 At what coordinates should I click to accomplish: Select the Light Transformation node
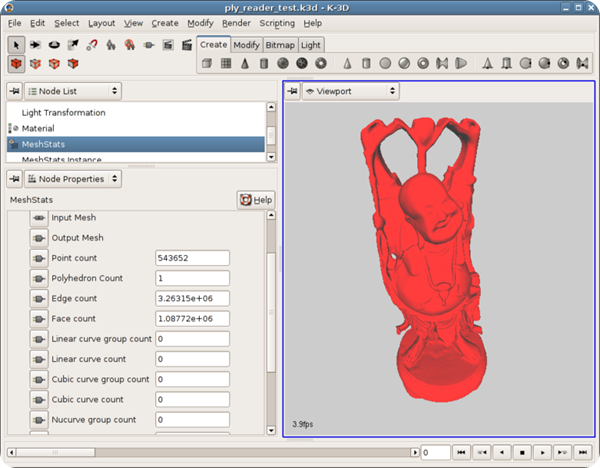(135, 113)
